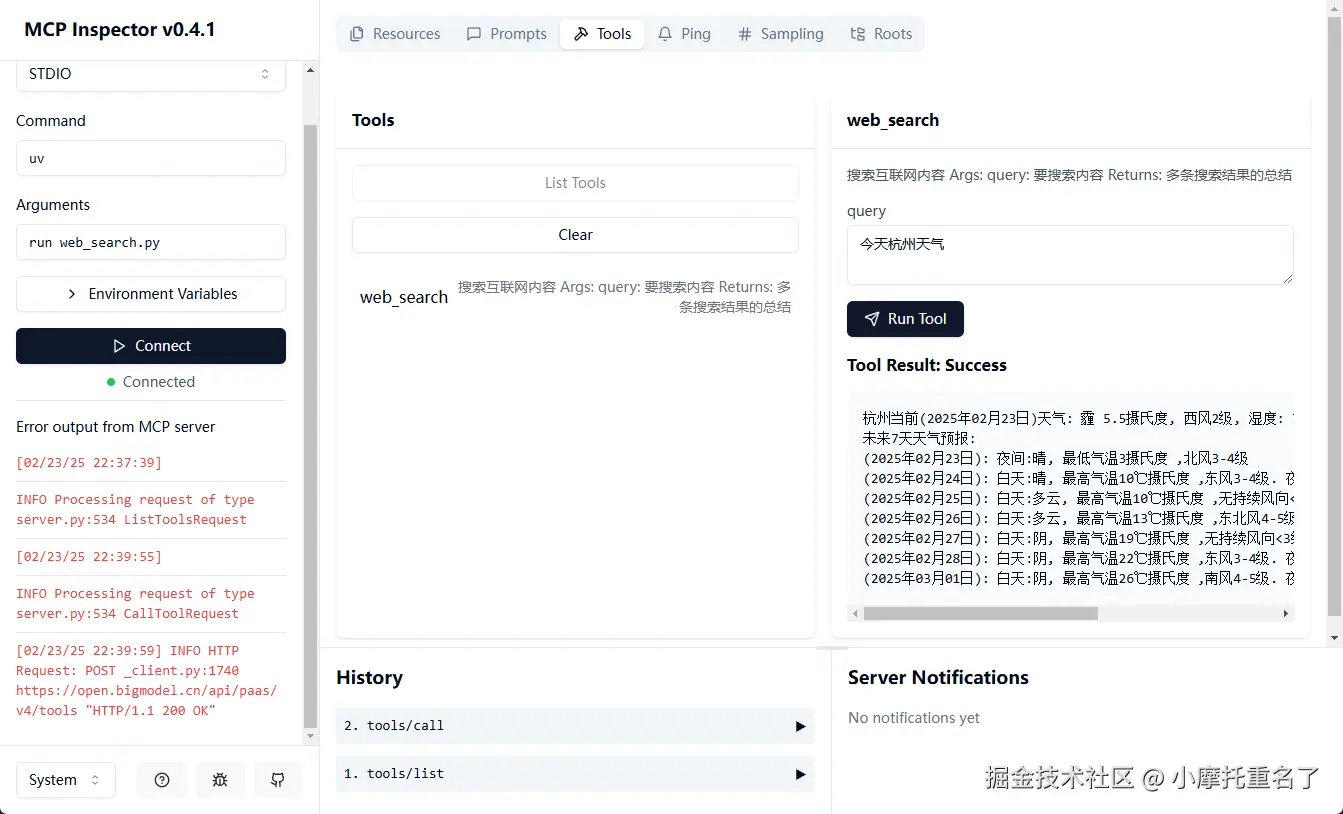1343x814 pixels.
Task: Click the CallToolRequest log line
Action: 135,604
